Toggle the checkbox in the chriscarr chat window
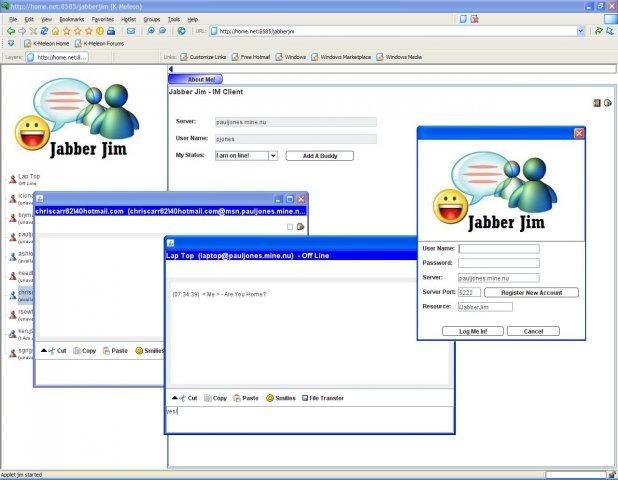The width and height of the screenshot is (618, 480). click(x=290, y=227)
